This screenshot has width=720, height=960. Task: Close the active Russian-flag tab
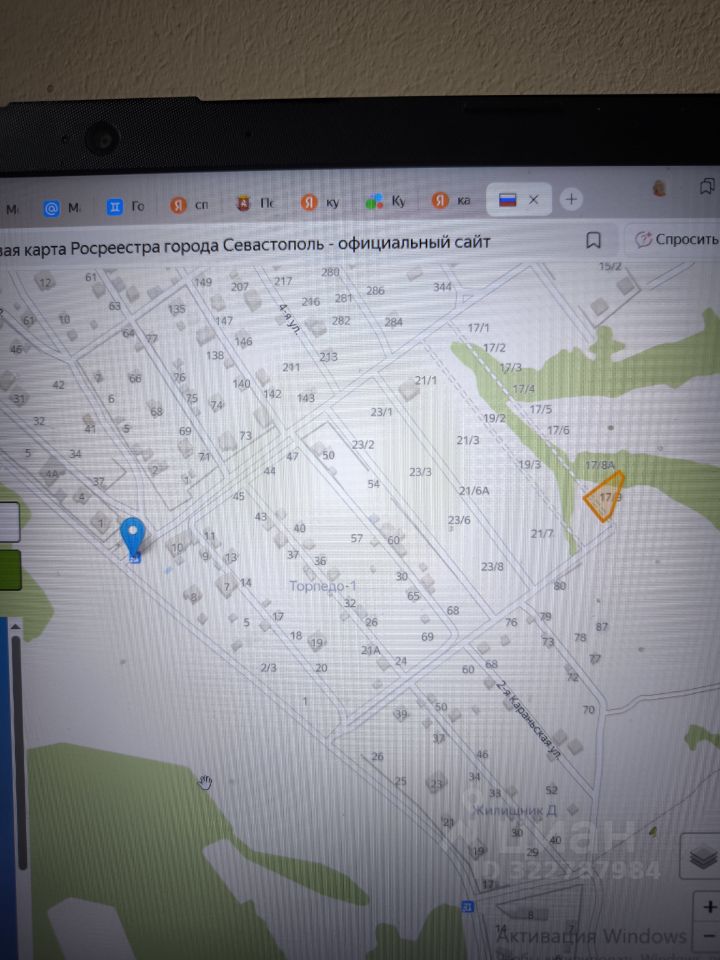[x=533, y=200]
